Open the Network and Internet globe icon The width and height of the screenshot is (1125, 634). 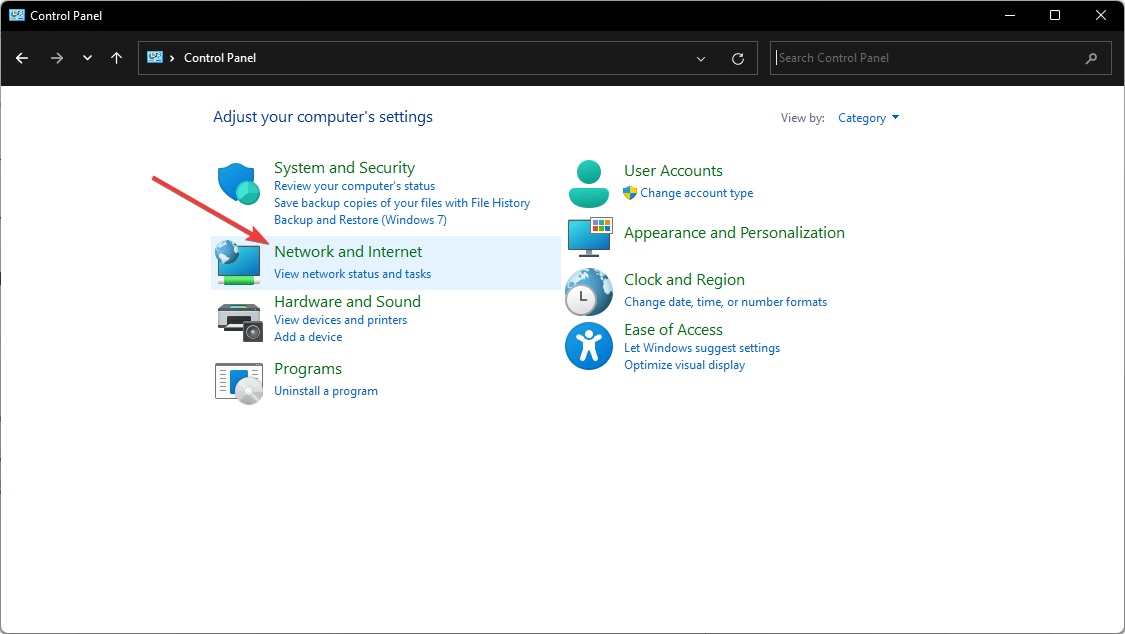click(x=239, y=262)
